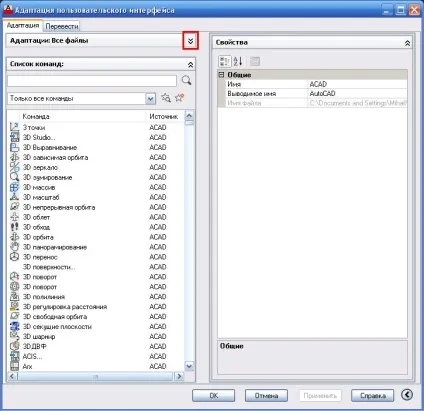Image resolution: width=424 pixels, height=411 pixels.
Task: Open the property pages icon
Action: pos(255,61)
